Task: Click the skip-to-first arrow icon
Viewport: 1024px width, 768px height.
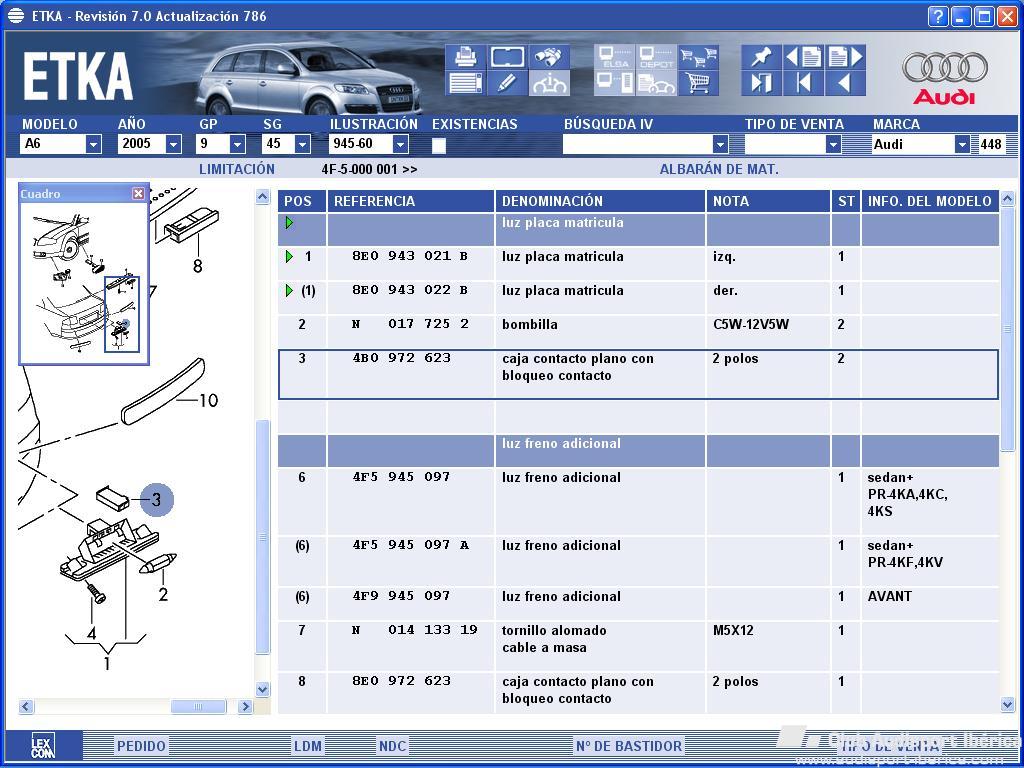Action: 803,83
